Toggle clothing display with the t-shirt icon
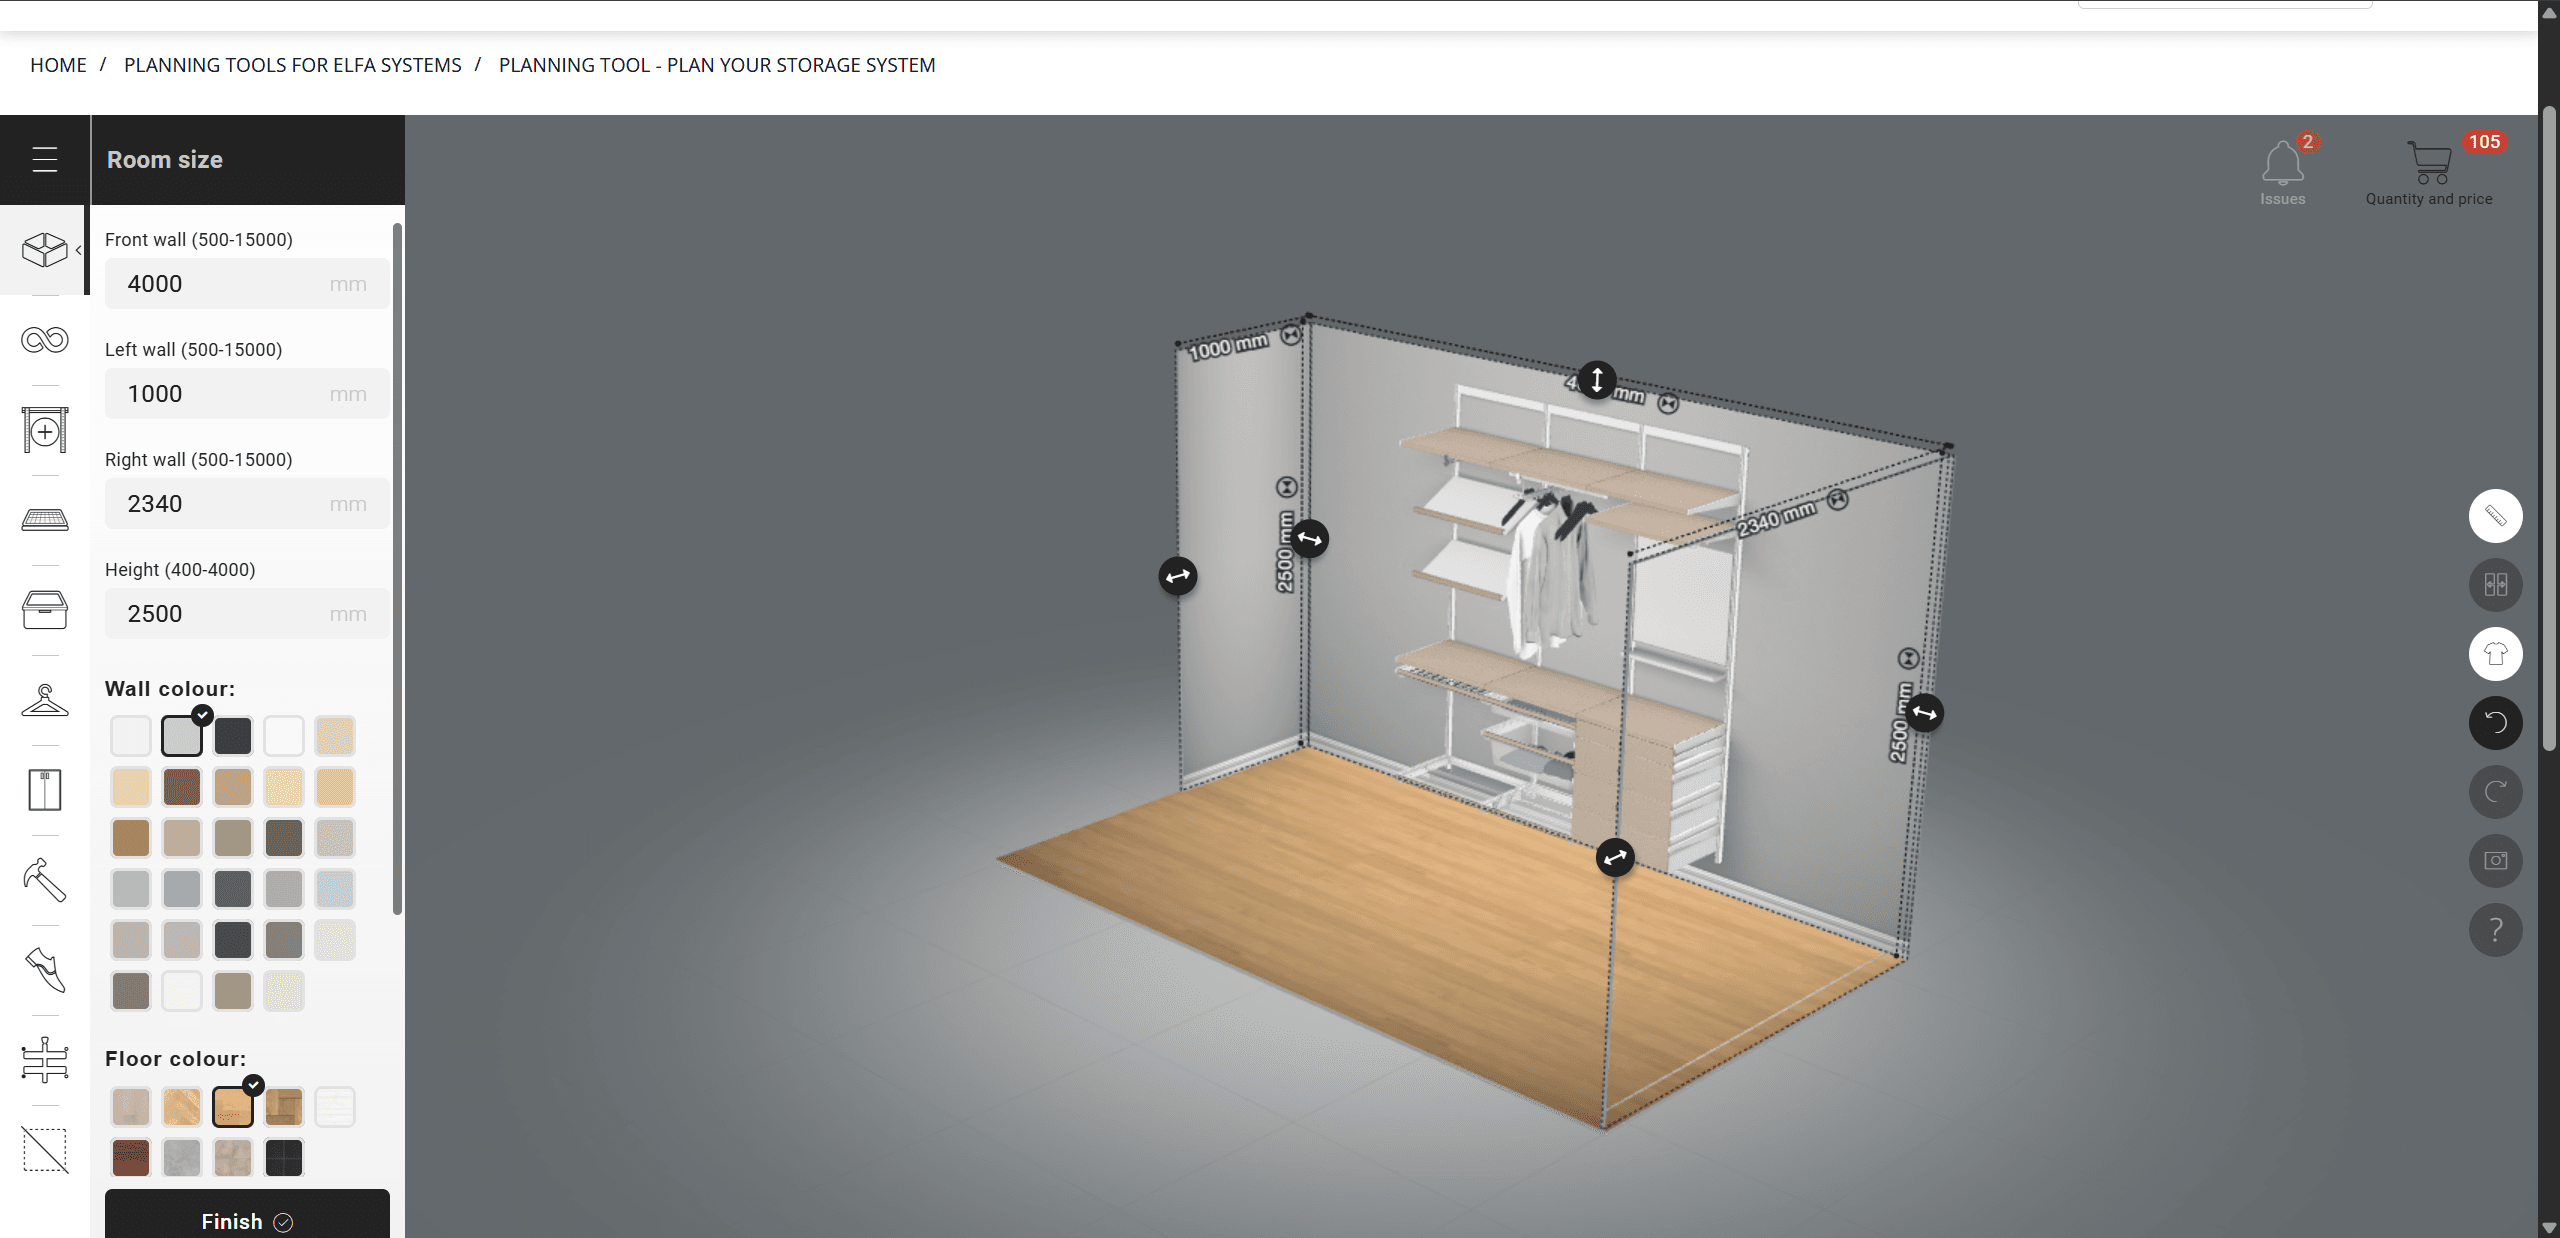This screenshot has height=1238, width=2560. [2495, 654]
